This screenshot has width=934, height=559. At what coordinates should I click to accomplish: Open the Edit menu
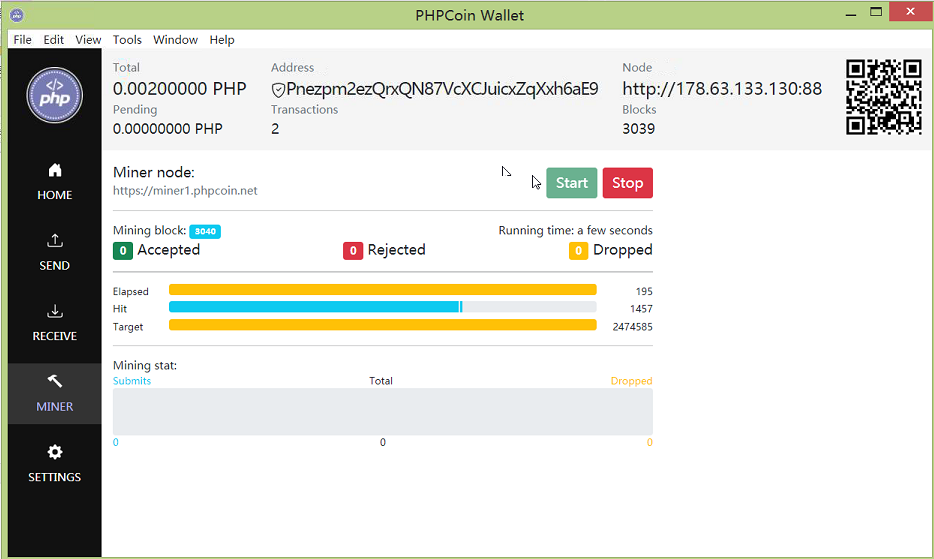53,40
